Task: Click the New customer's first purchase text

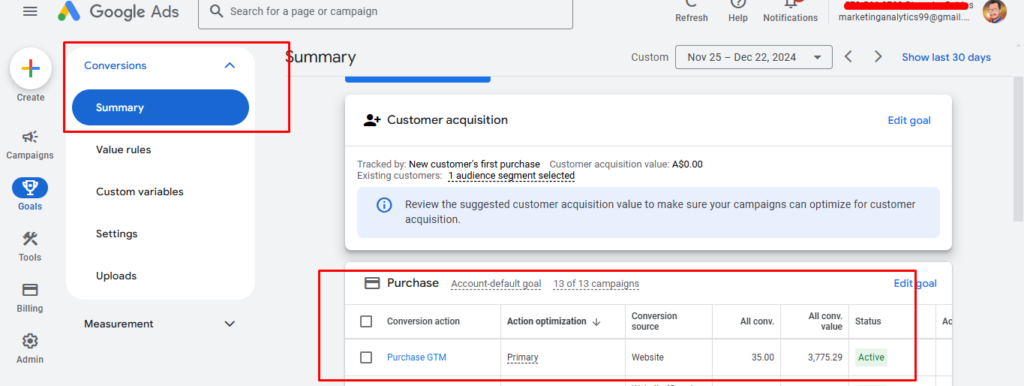Action: [474, 164]
